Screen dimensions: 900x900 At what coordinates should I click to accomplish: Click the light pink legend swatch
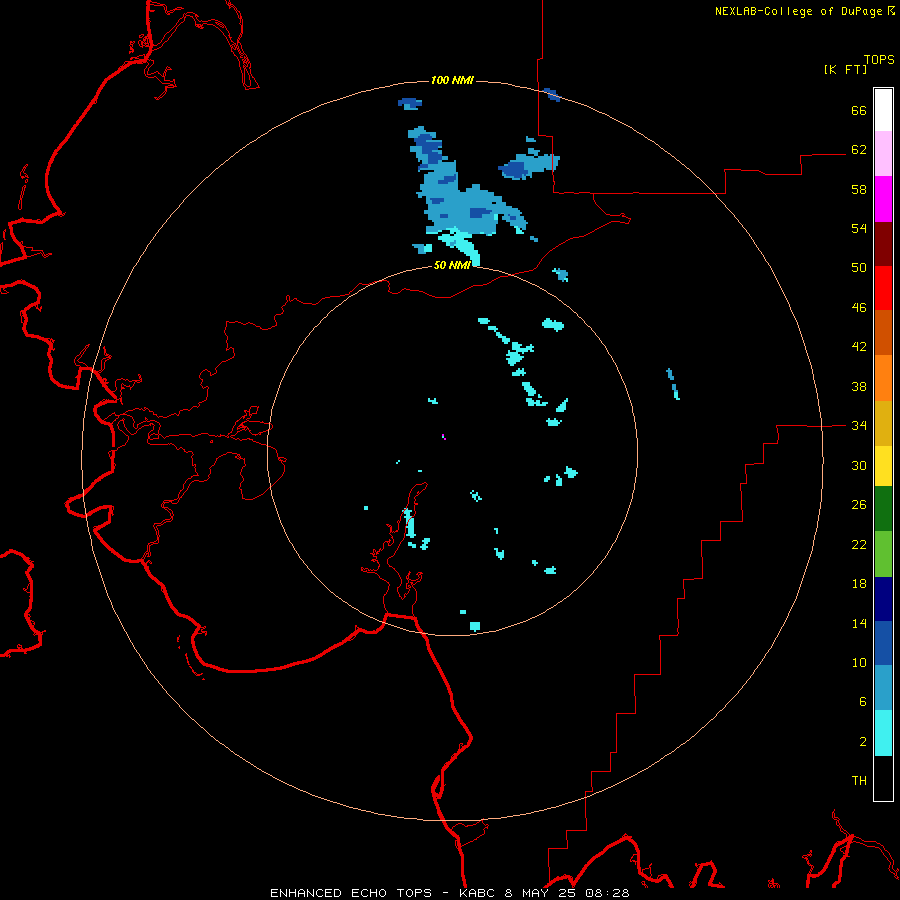click(883, 154)
